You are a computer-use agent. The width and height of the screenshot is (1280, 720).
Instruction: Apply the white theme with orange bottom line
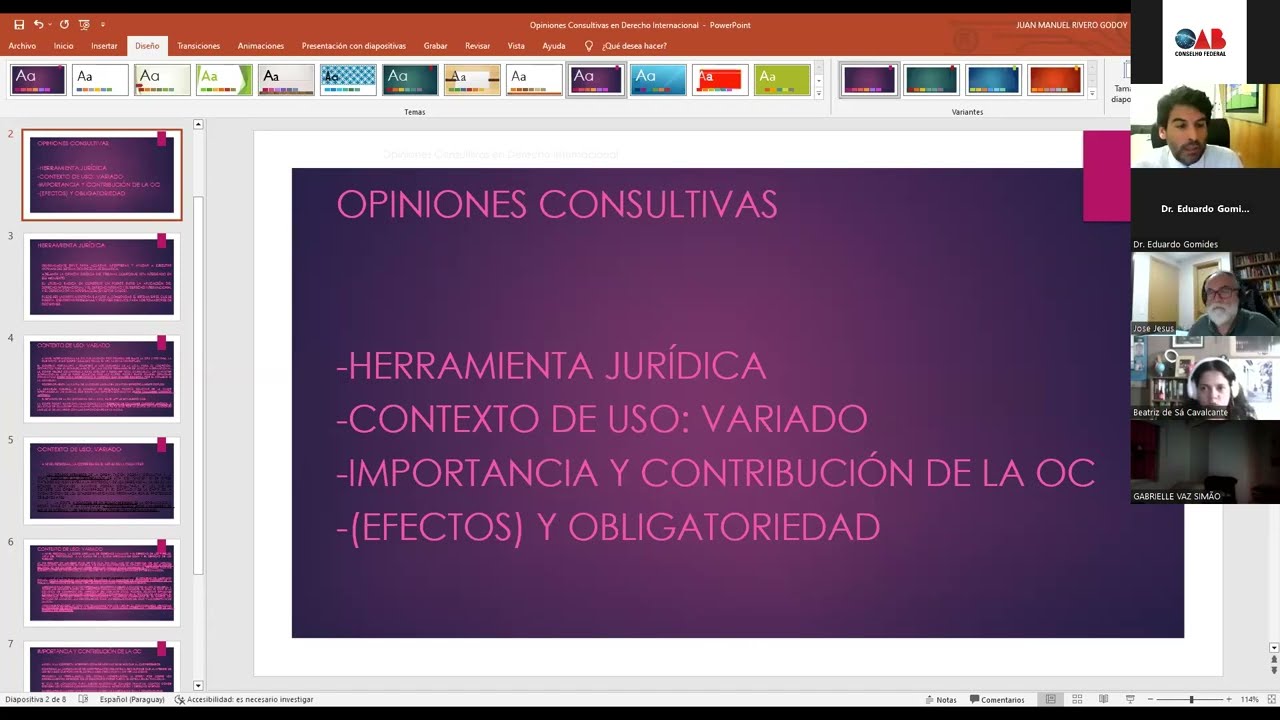pos(534,80)
